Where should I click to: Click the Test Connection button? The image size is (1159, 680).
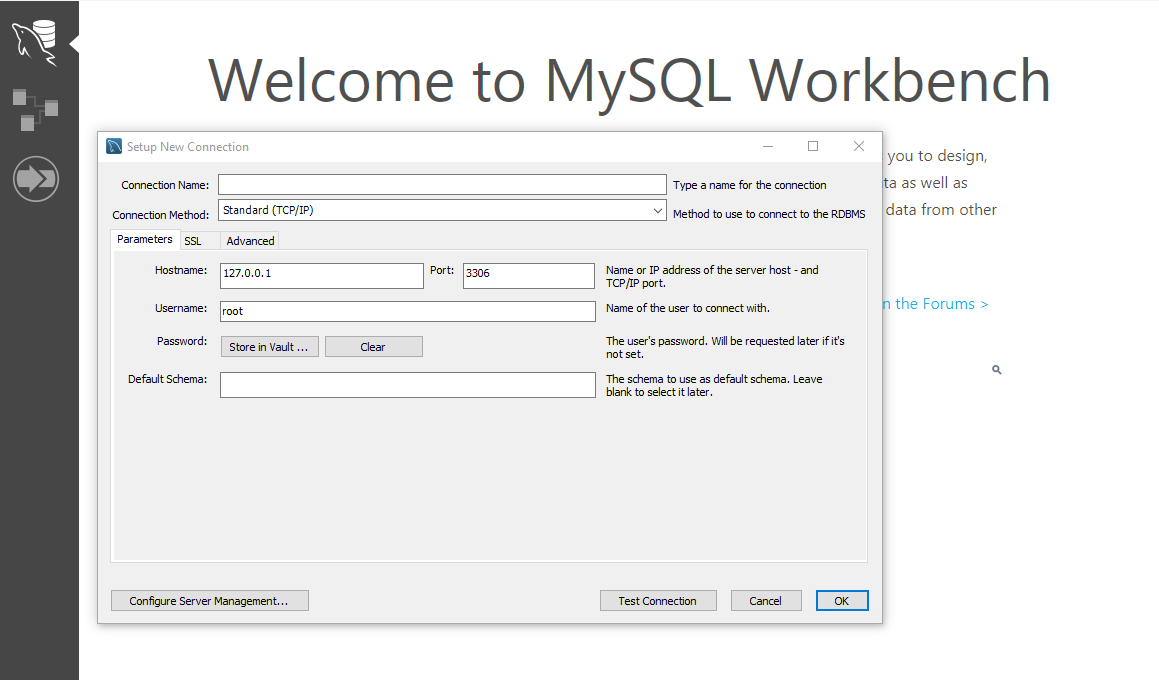coord(658,601)
